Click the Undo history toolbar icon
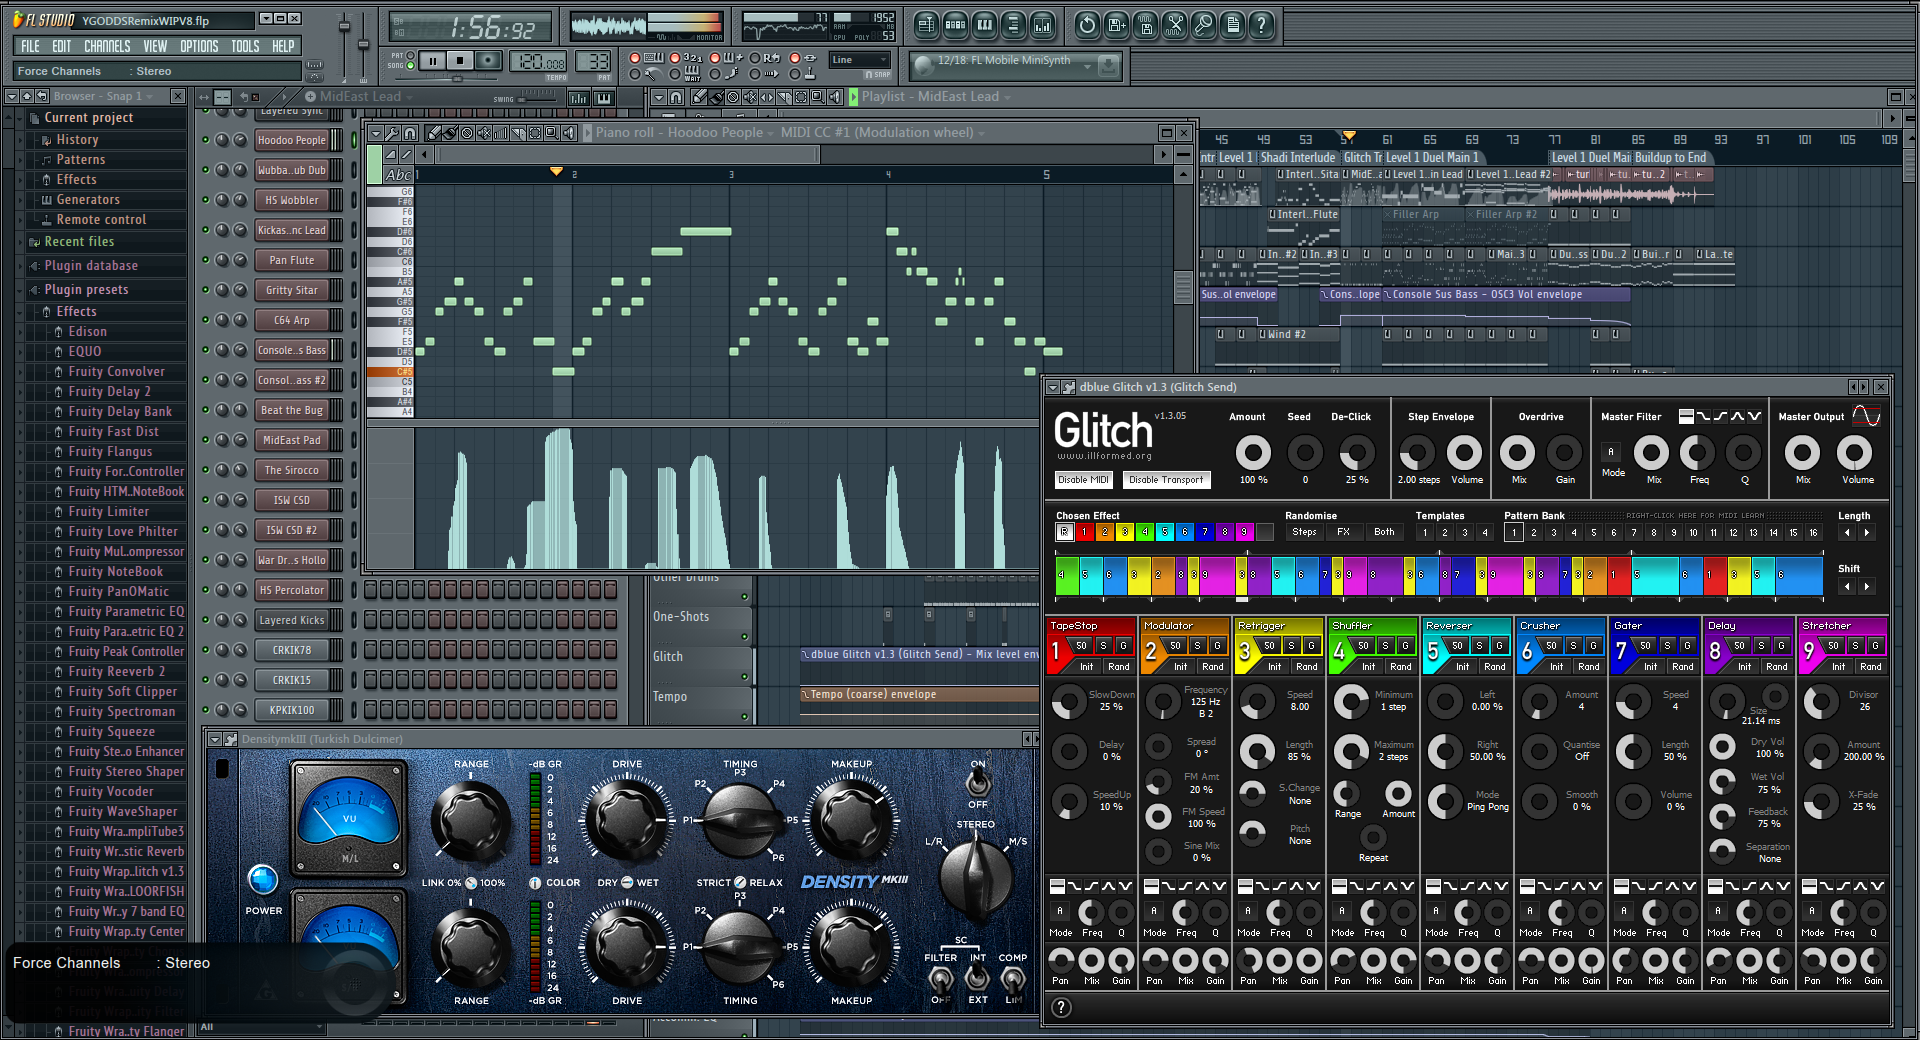The height and width of the screenshot is (1040, 1920). 1088,26
